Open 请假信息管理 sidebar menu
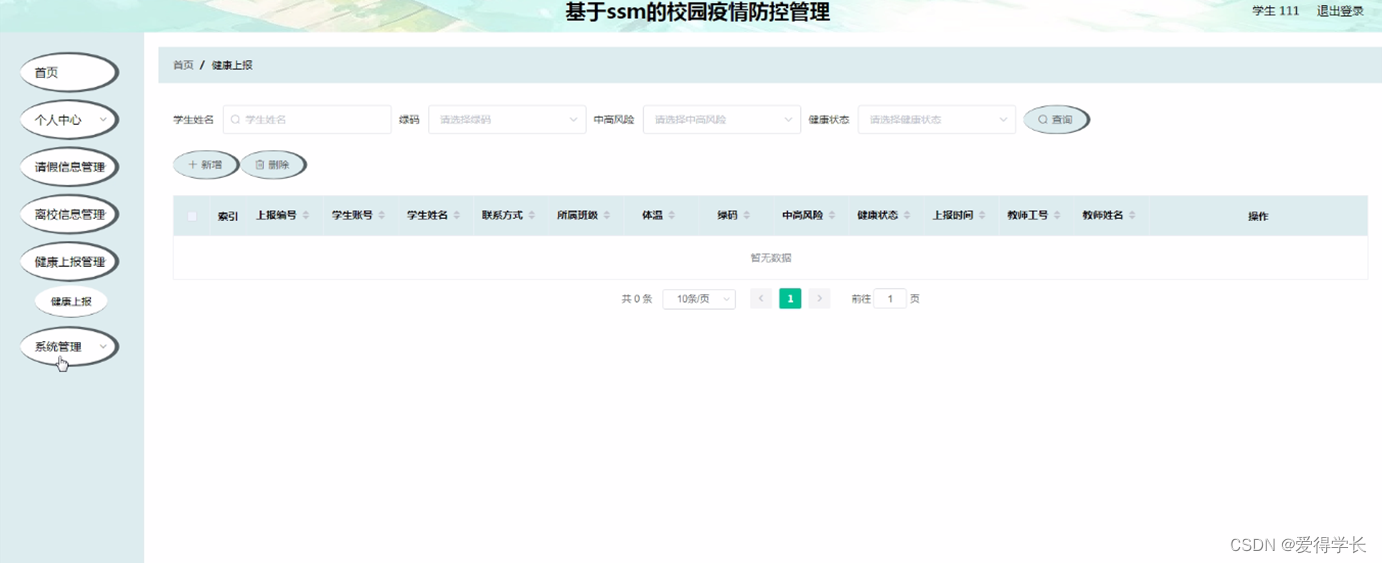 (x=69, y=167)
